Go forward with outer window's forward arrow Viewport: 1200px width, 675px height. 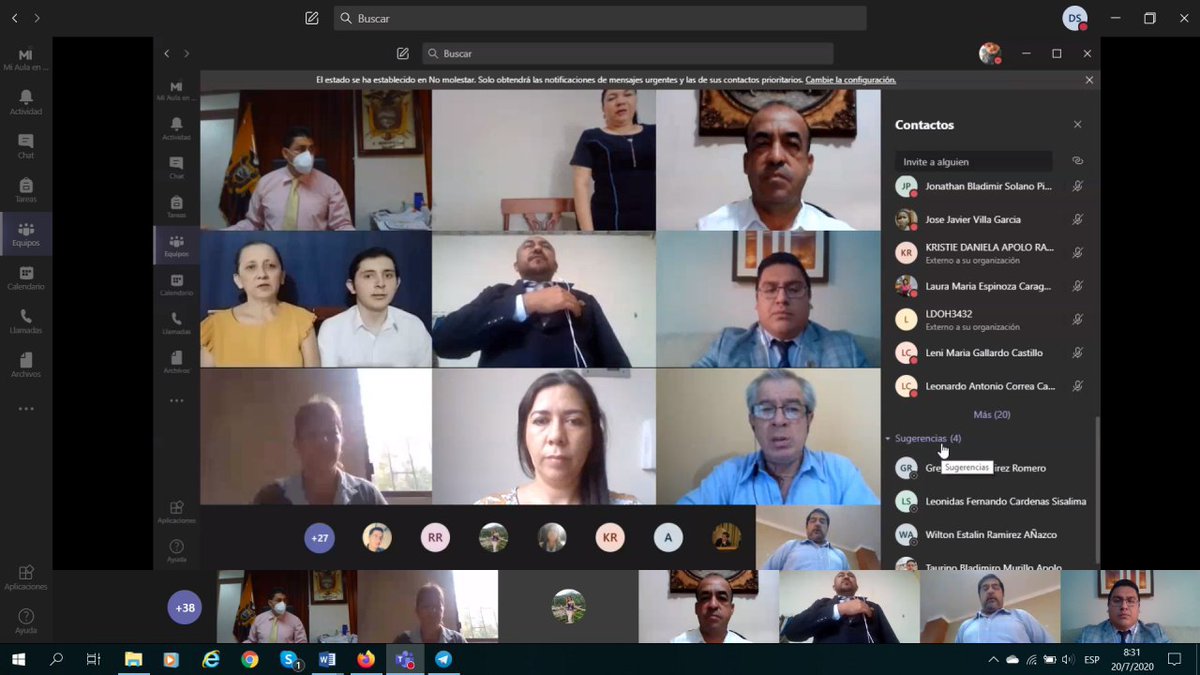click(x=37, y=18)
